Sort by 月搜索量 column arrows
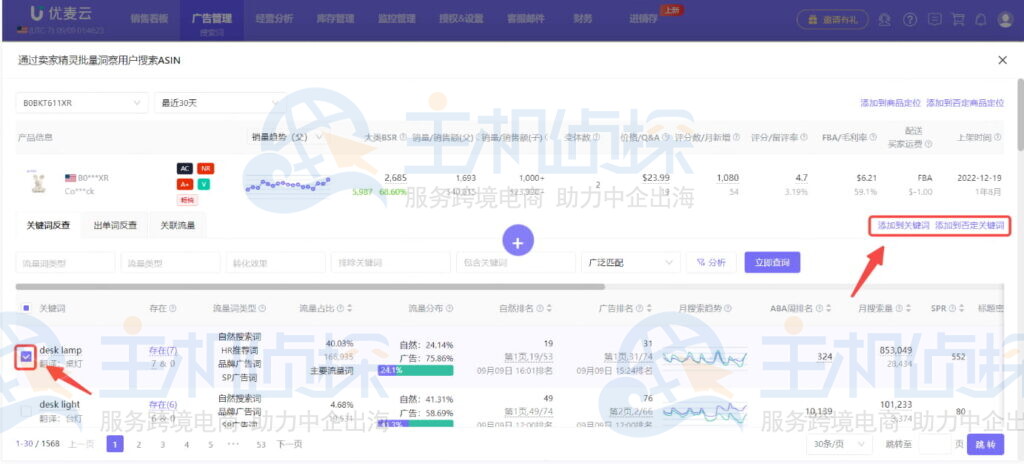Image resolution: width=1024 pixels, height=464 pixels. tap(908, 308)
